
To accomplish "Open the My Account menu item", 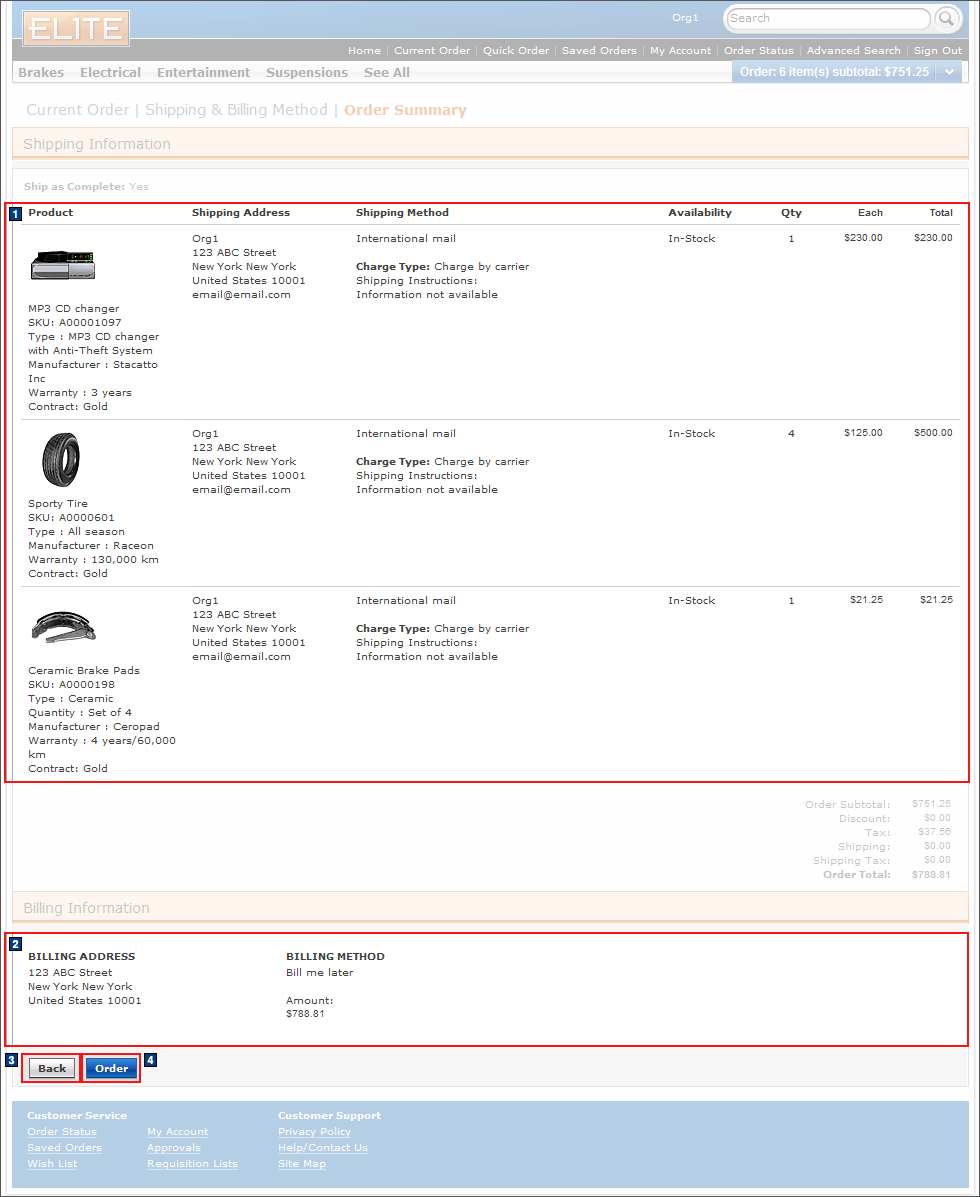I will coord(680,50).
